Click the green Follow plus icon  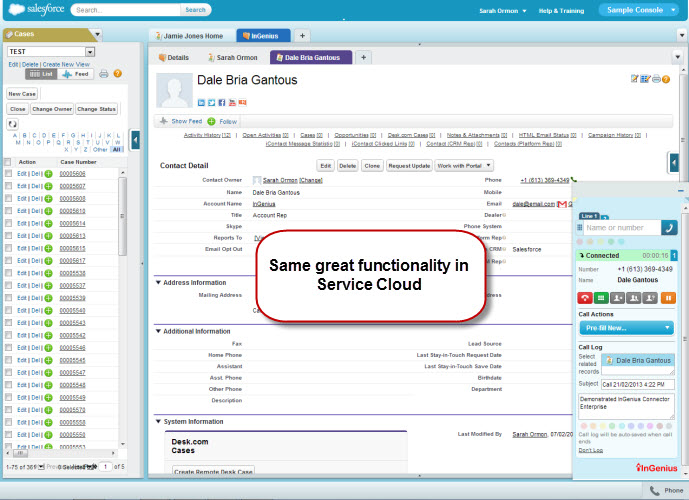[x=211, y=121]
